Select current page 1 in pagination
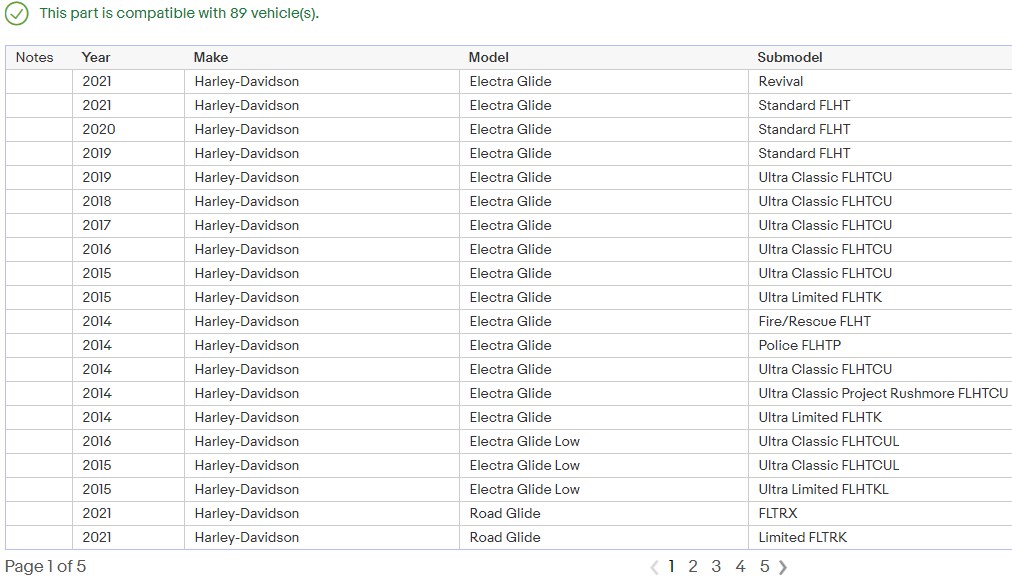Screen dimensions: 1012x578 670,567
